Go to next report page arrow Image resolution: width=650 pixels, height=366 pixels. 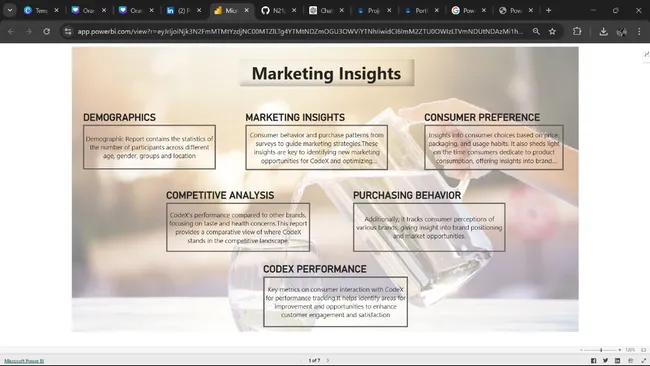pyautogui.click(x=328, y=361)
